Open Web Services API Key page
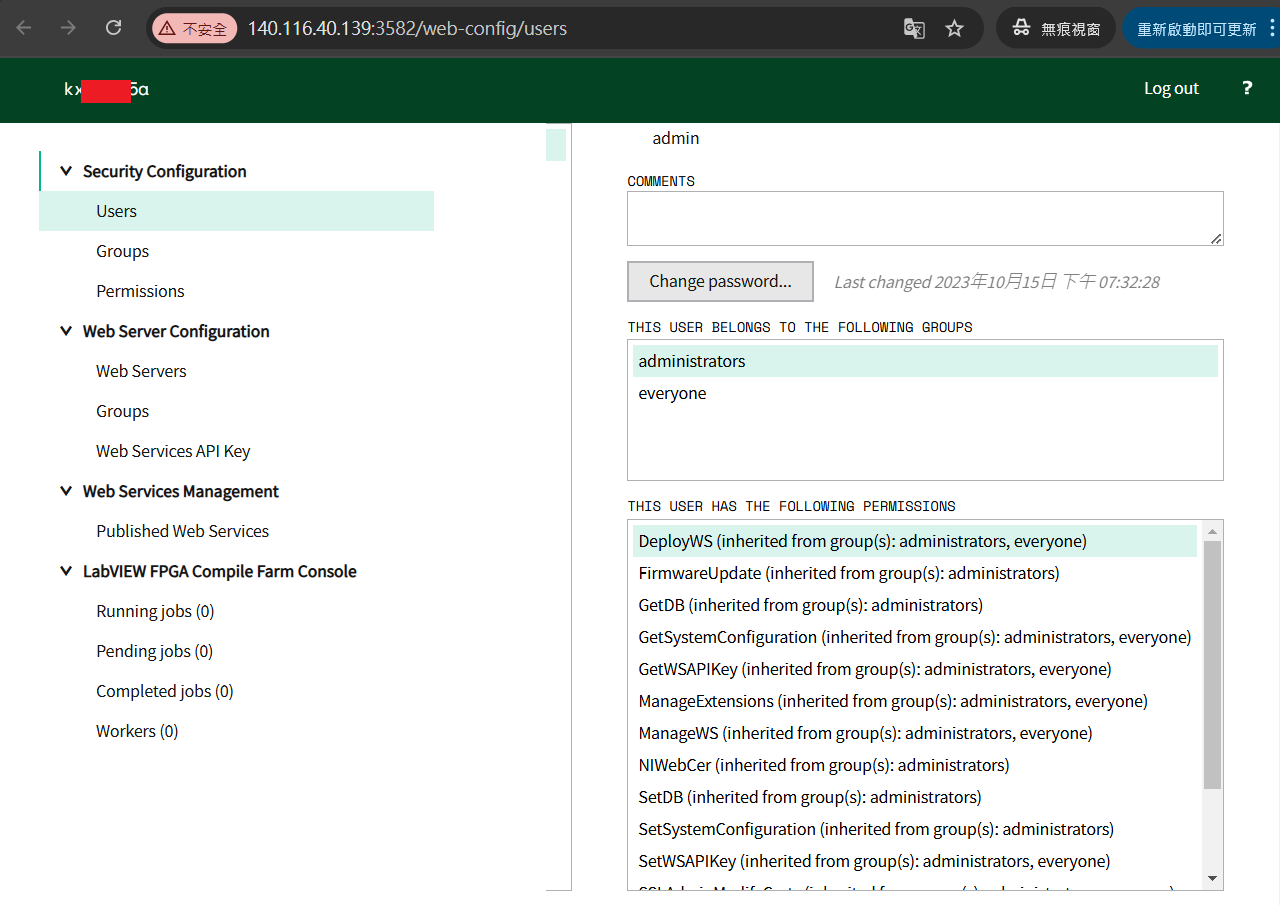Image resolution: width=1280 pixels, height=905 pixels. [173, 451]
